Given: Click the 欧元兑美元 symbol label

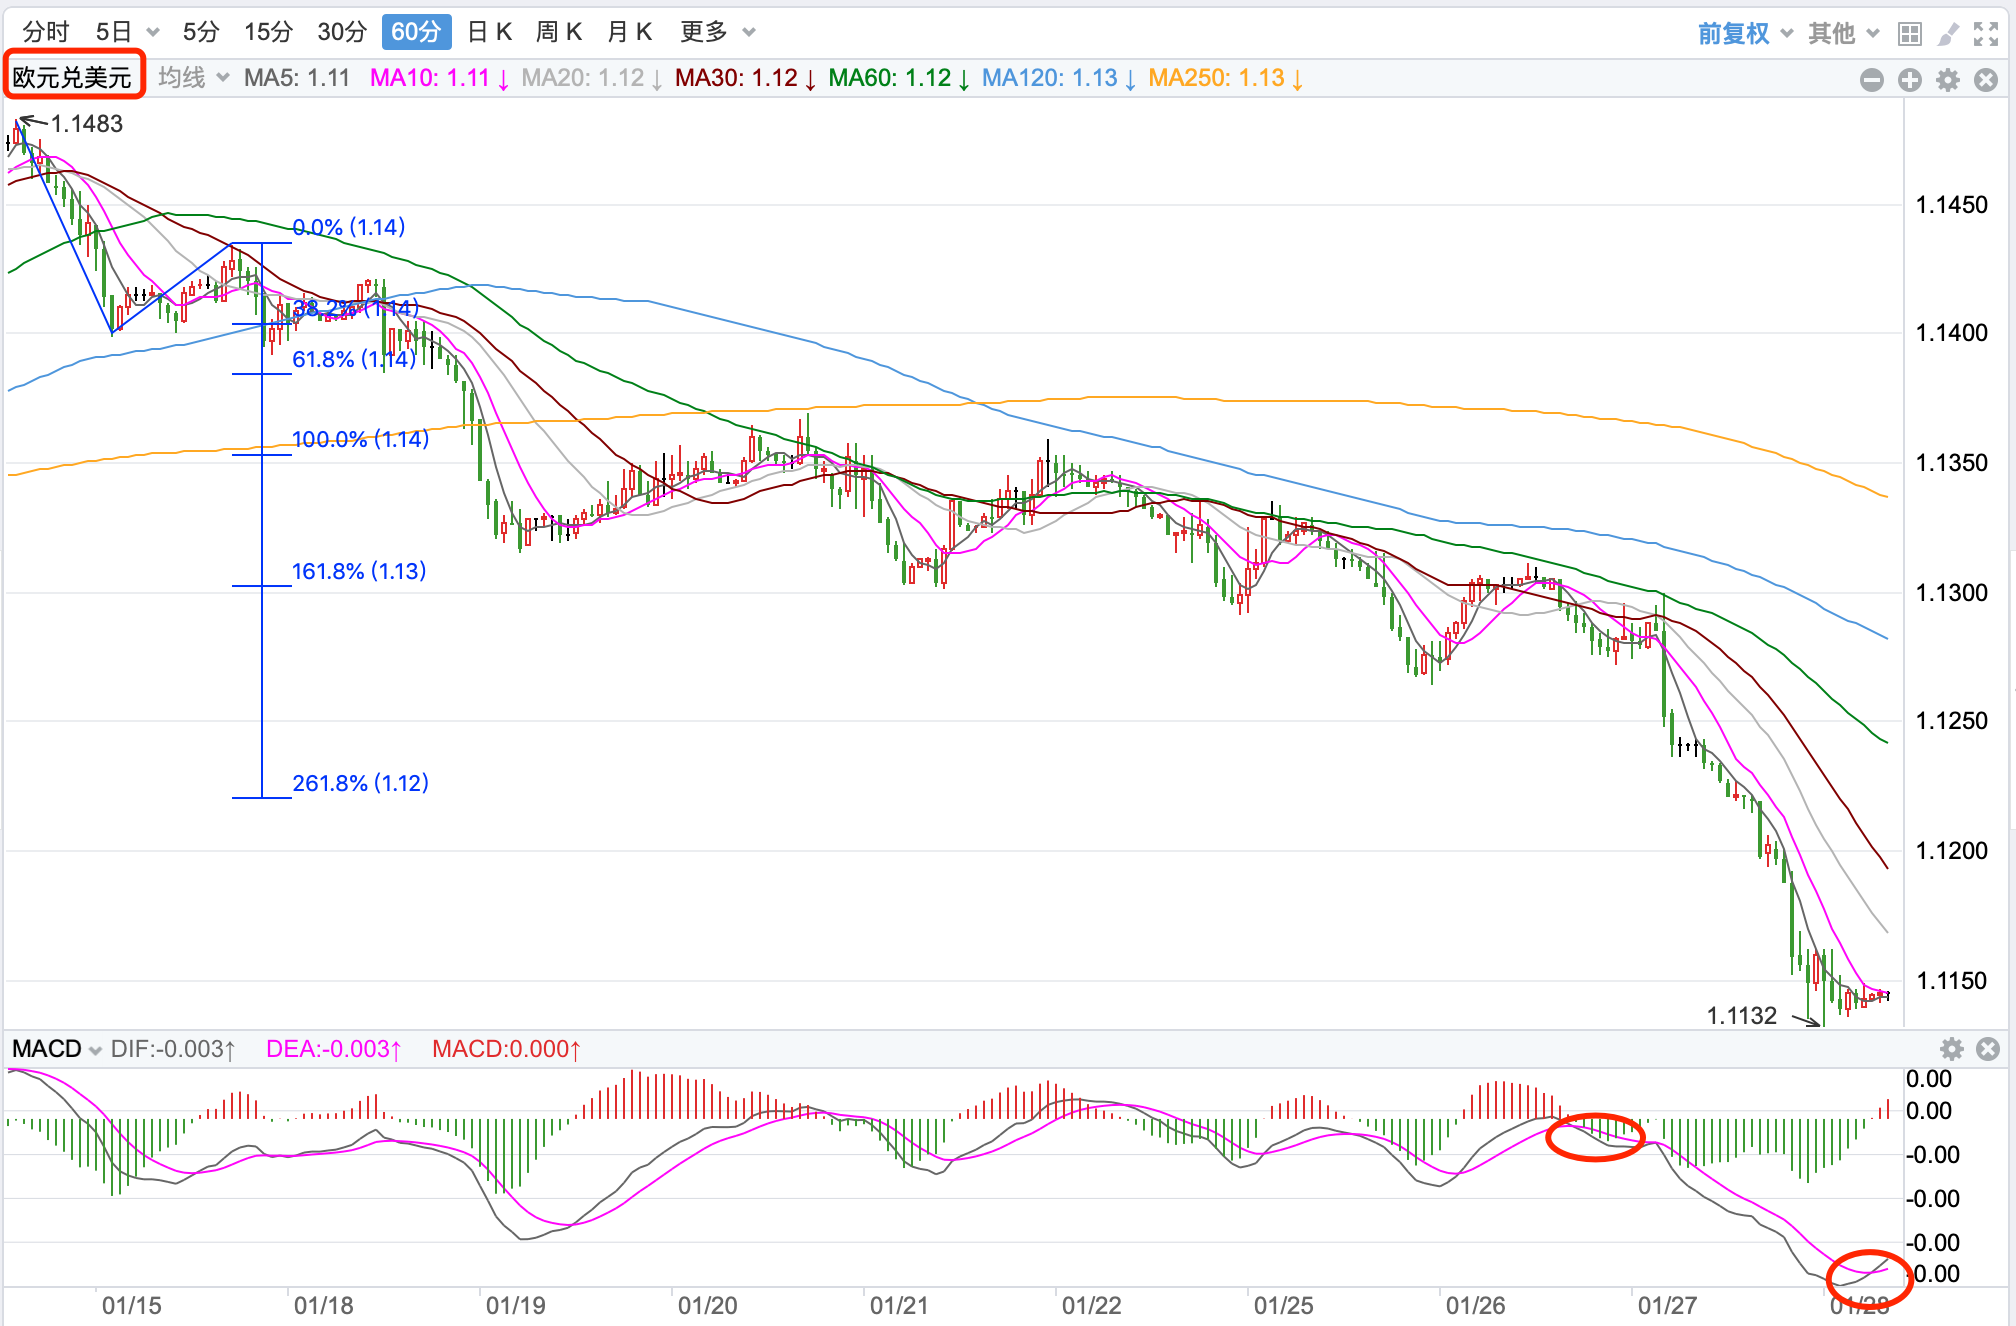Looking at the screenshot, I should (73, 77).
